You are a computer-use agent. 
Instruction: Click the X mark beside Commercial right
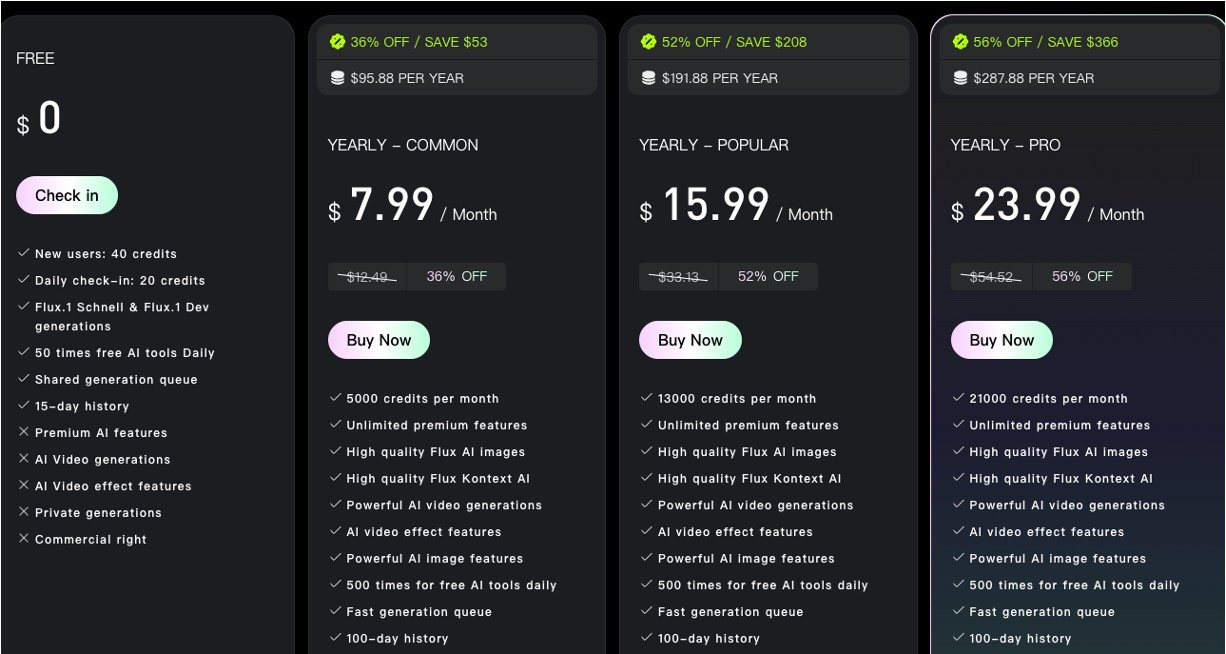(x=24, y=539)
